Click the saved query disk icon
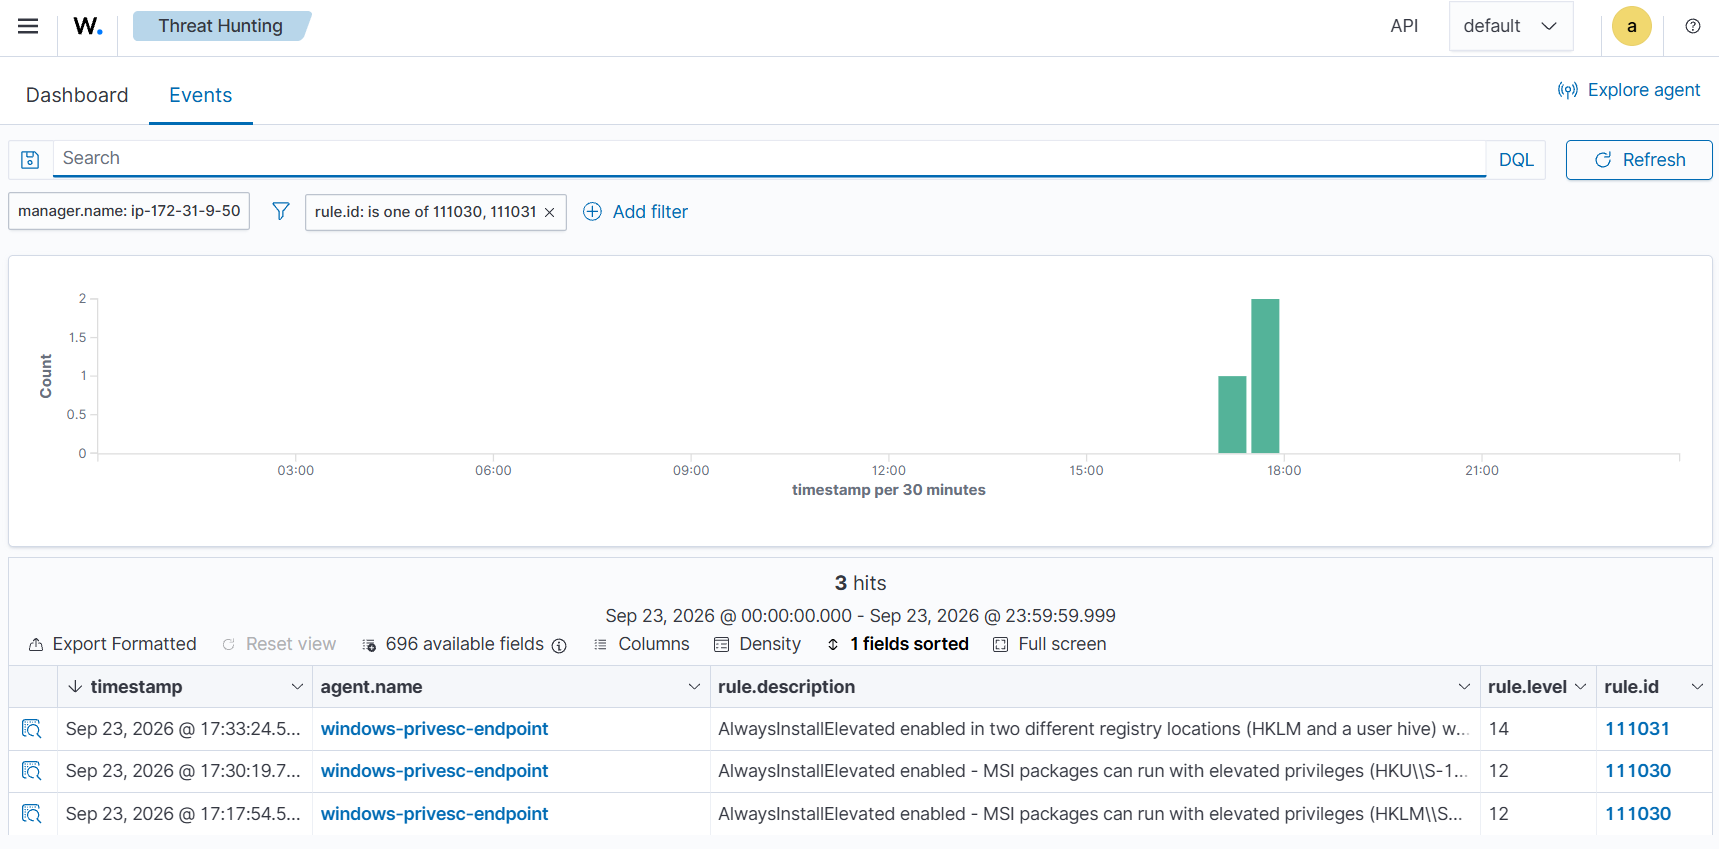The width and height of the screenshot is (1719, 849). tap(30, 159)
